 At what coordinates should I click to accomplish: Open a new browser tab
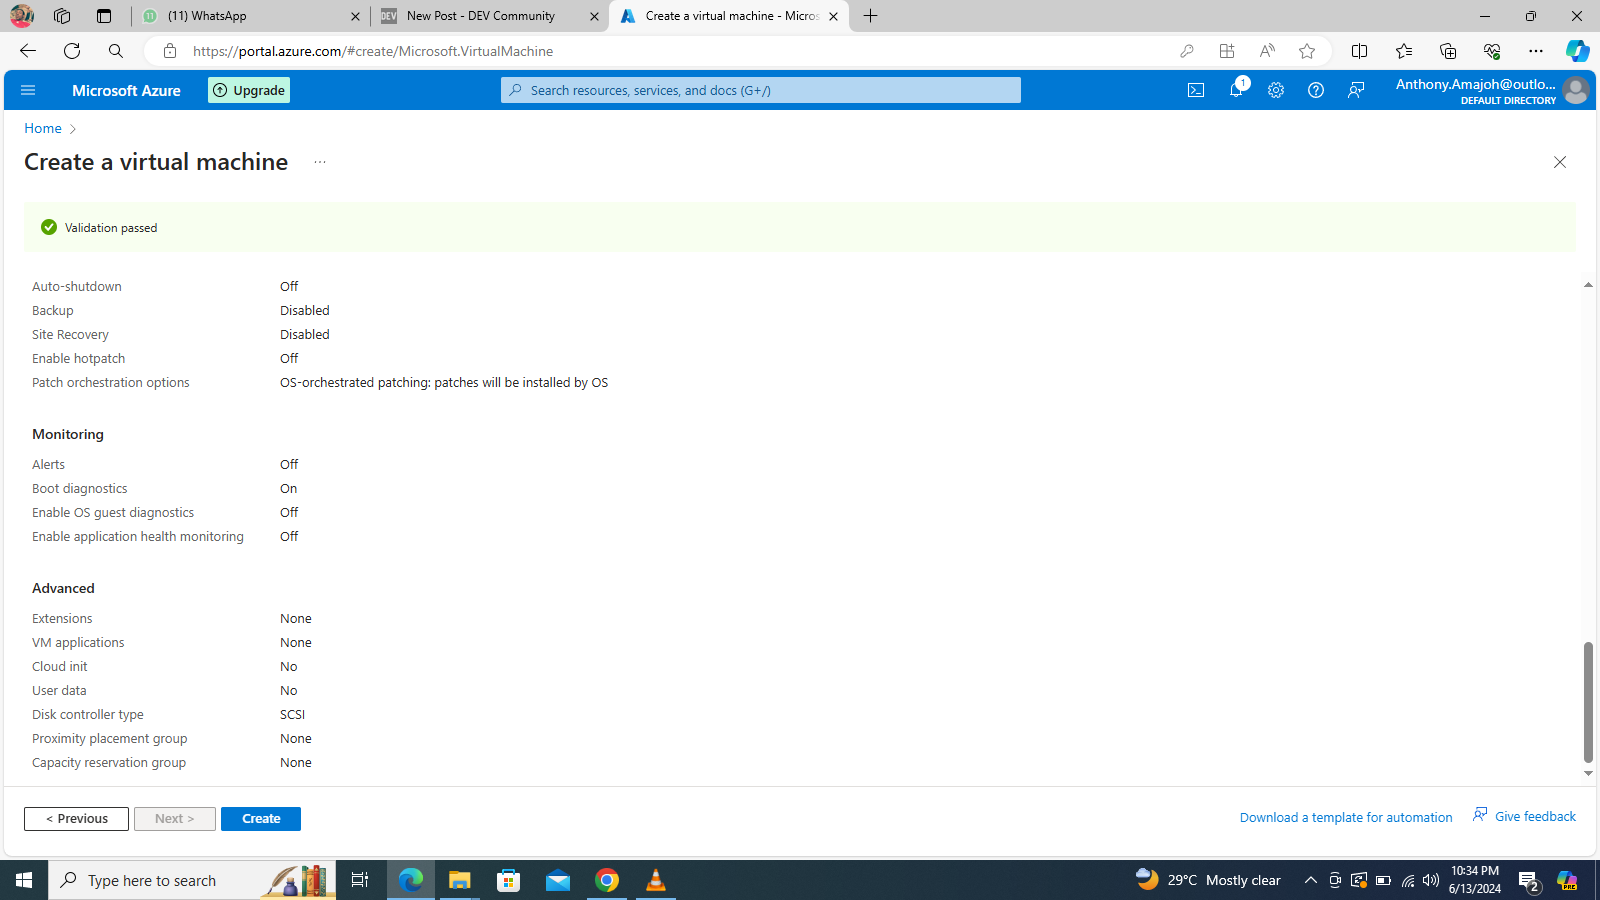click(871, 16)
